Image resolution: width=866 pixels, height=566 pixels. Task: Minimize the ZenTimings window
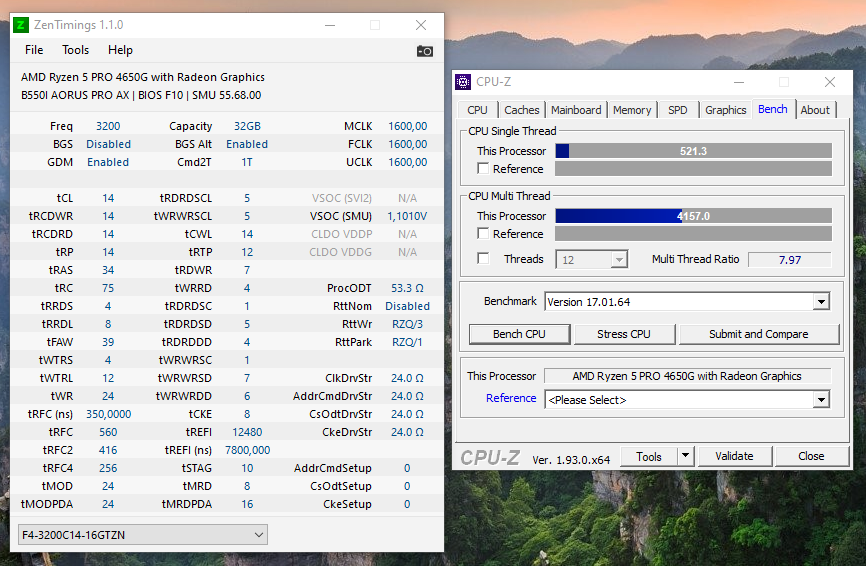(330, 25)
